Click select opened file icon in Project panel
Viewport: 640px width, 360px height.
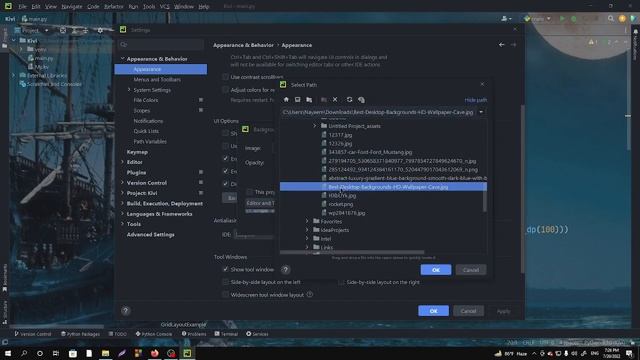click(63, 30)
